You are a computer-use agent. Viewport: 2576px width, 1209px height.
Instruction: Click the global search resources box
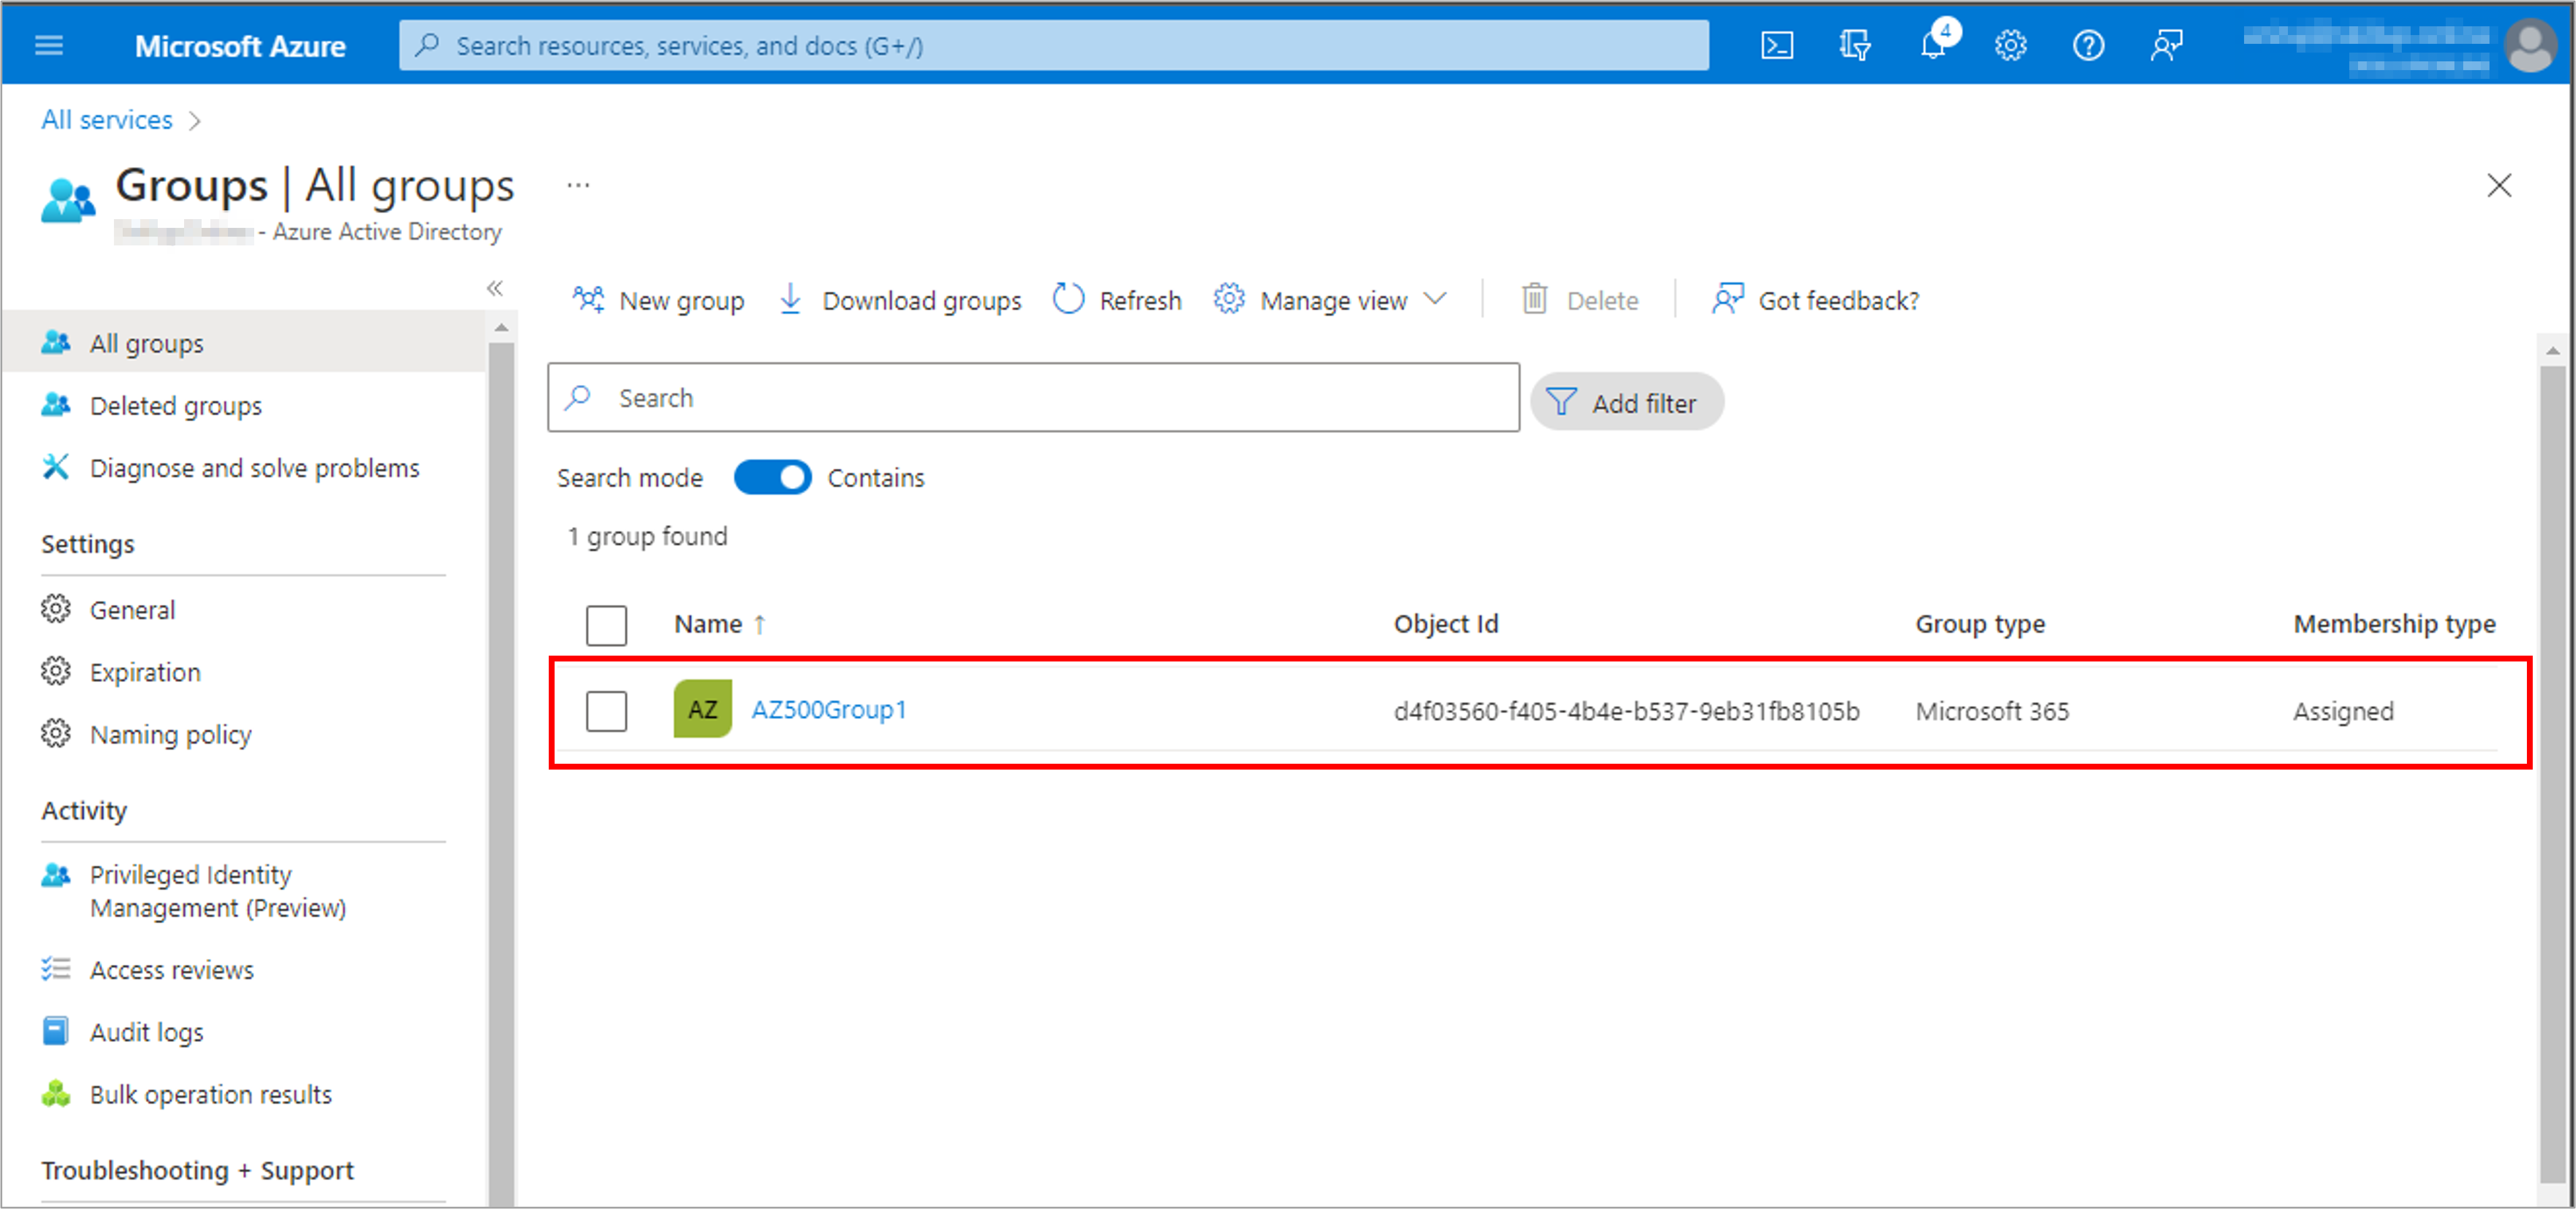[x=1053, y=45]
